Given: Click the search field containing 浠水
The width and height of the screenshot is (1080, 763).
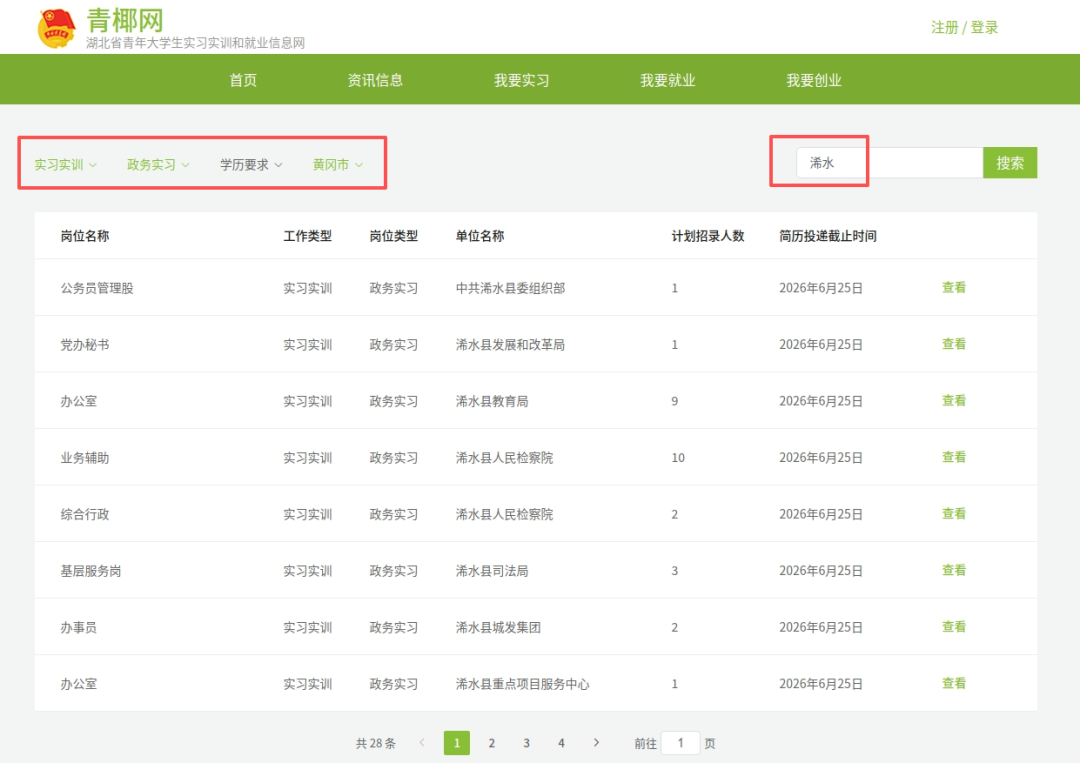Looking at the screenshot, I should point(889,163).
